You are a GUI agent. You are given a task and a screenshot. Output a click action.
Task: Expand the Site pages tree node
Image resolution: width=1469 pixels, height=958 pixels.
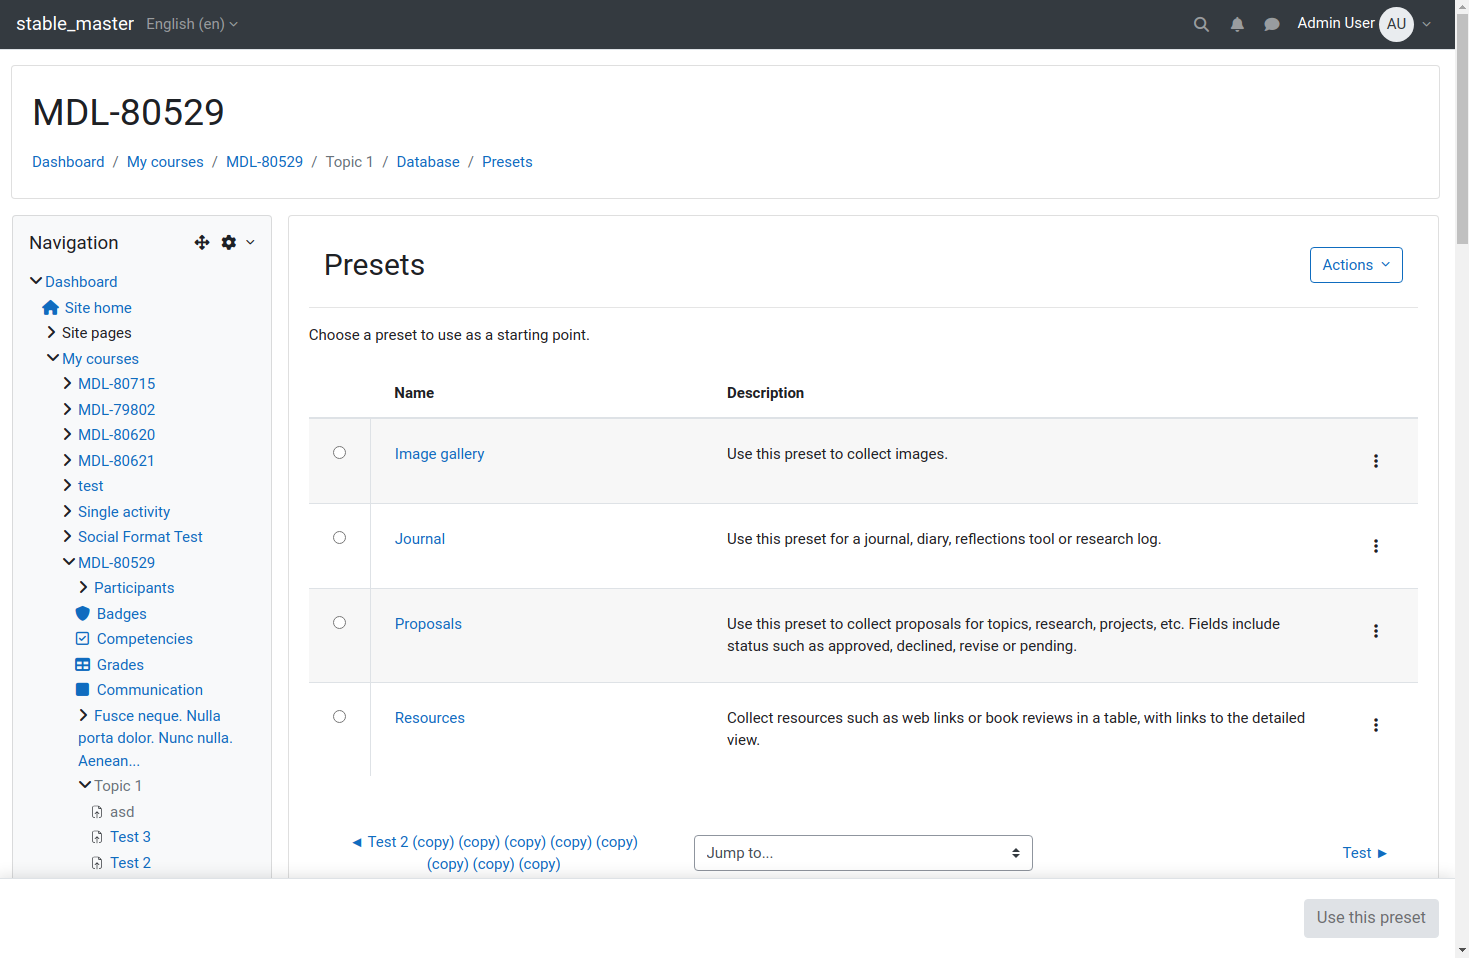click(x=52, y=333)
